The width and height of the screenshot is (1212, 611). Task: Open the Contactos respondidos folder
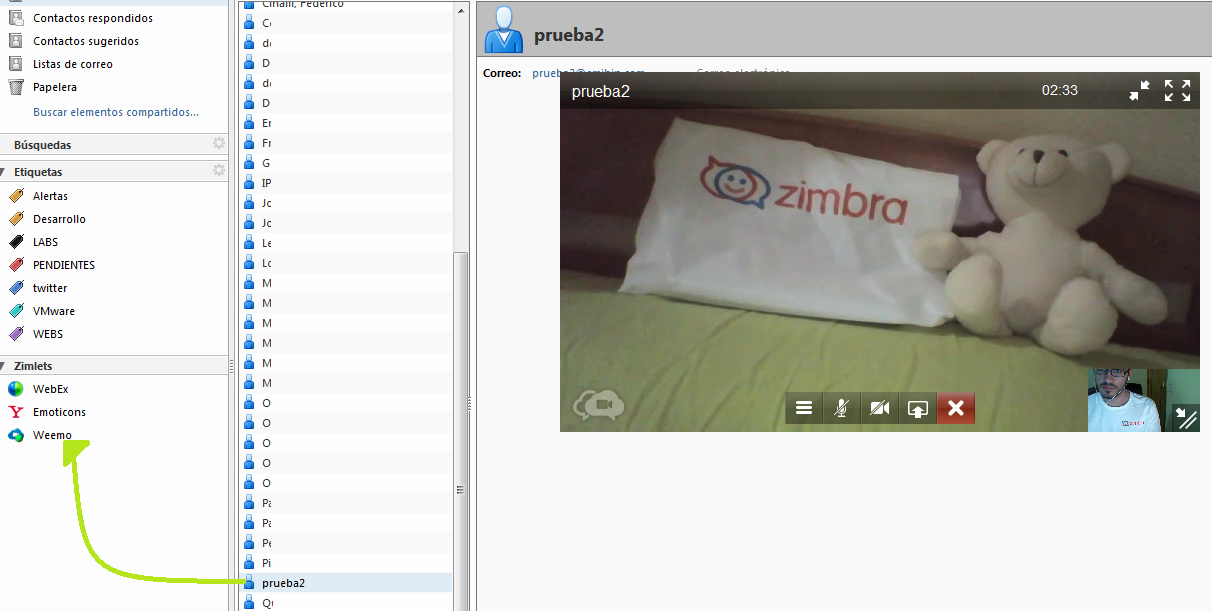point(93,18)
